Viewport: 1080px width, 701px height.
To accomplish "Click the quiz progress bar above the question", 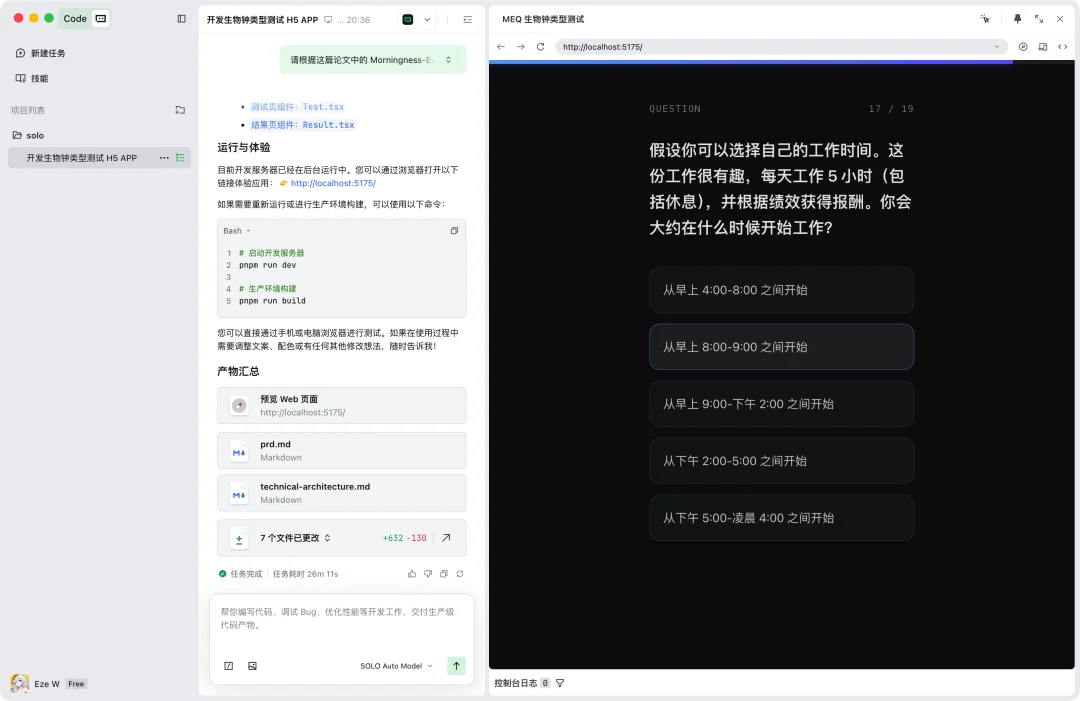I will pos(781,62).
